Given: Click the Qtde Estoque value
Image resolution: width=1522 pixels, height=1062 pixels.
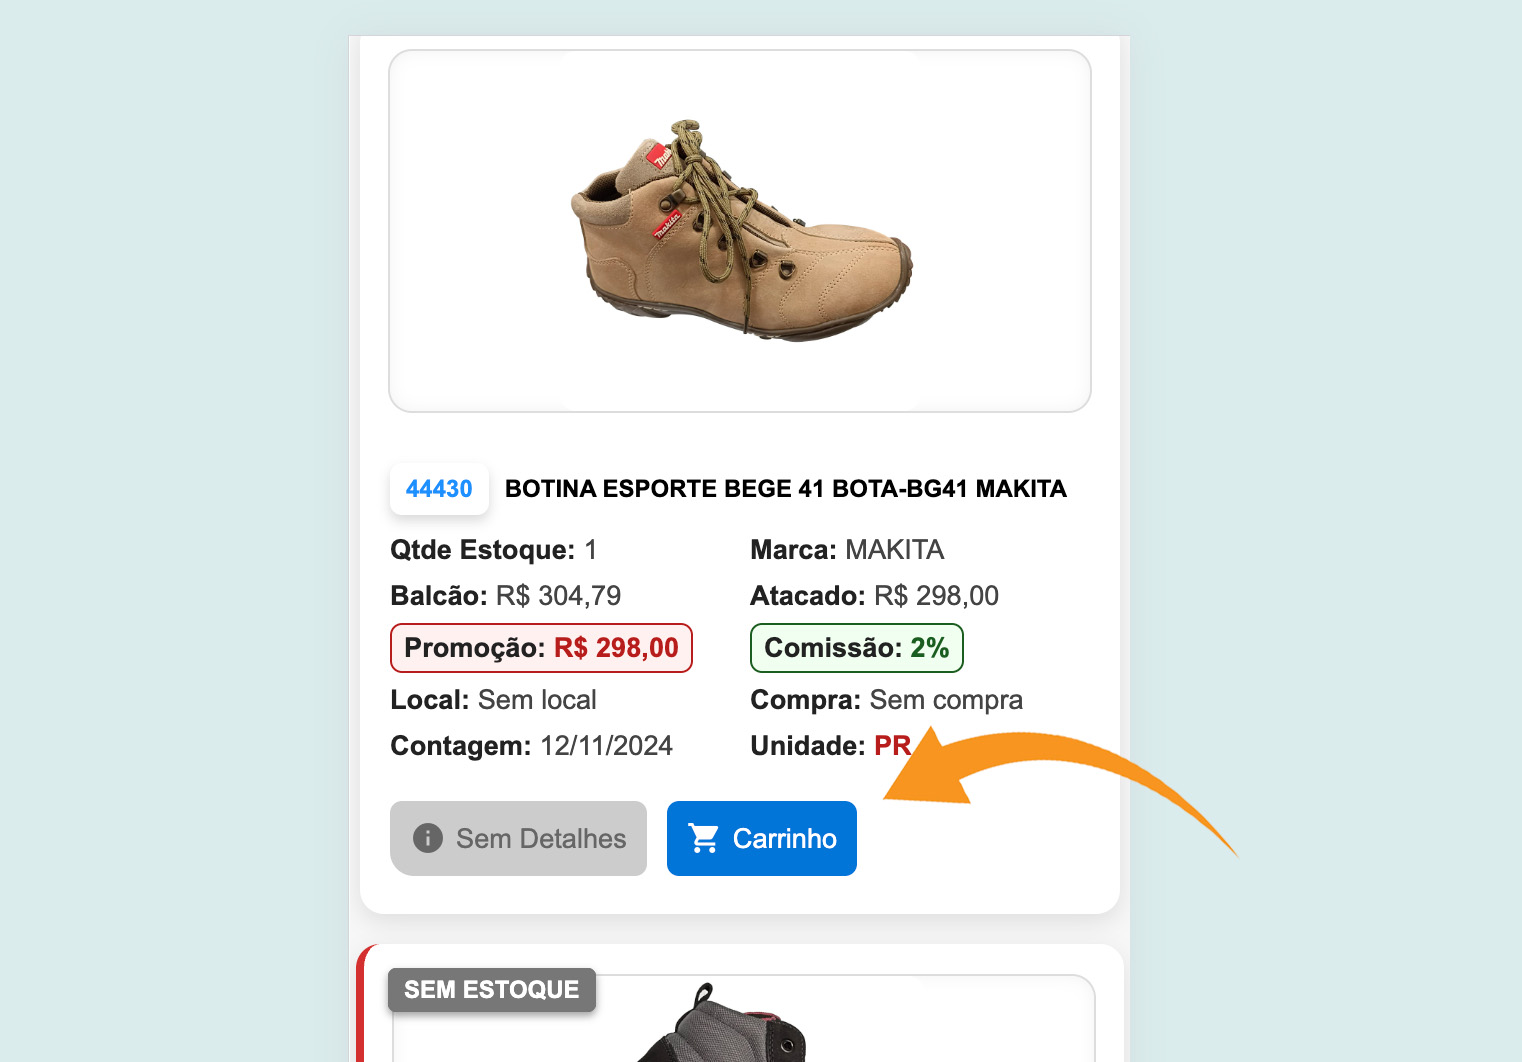Looking at the screenshot, I should point(591,550).
